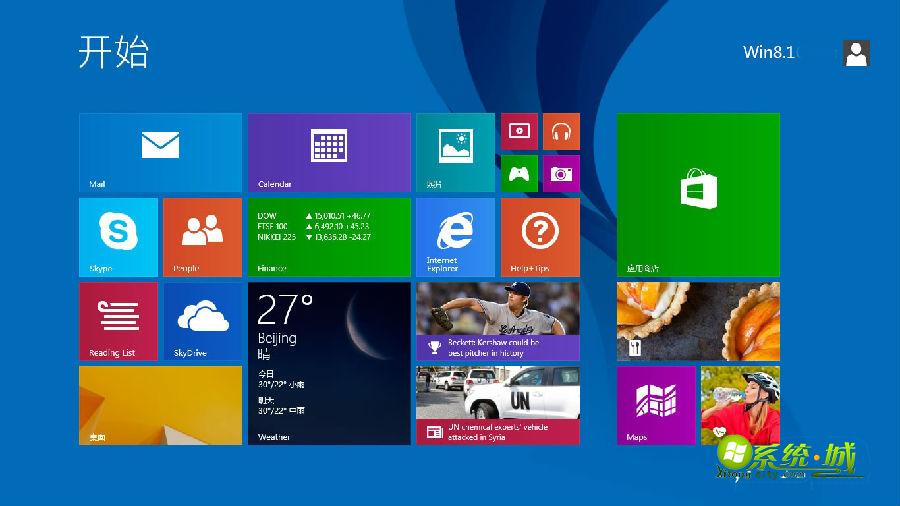Launch the Xbox Games controller tile
900x506 pixels.
tap(519, 173)
